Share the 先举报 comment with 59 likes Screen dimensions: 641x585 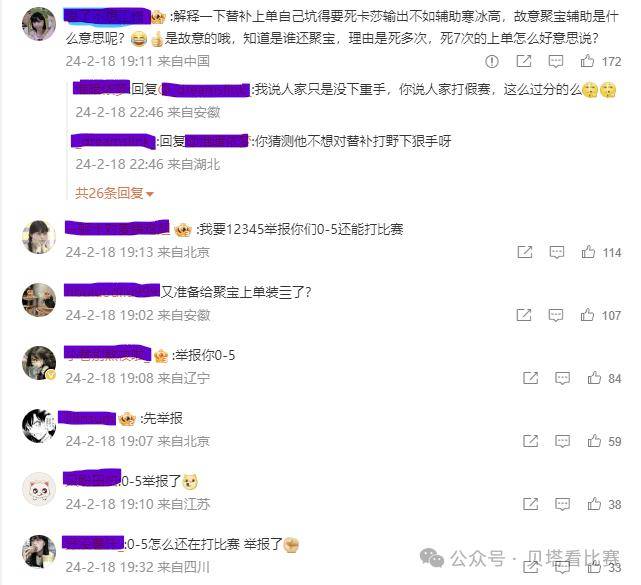click(530, 441)
